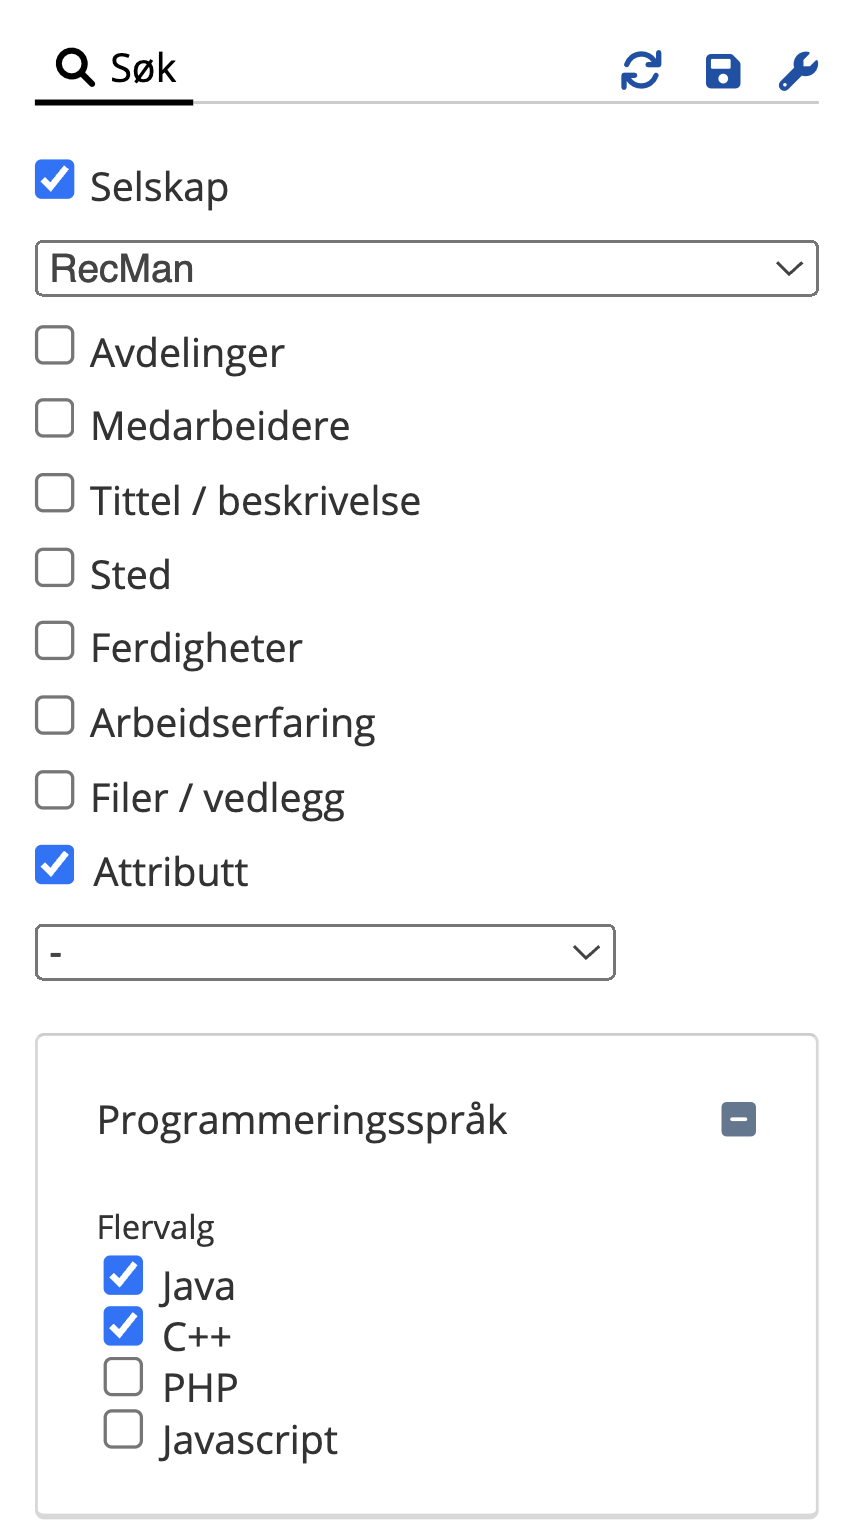Enable Arbeidserfaring search filter

tap(55, 715)
